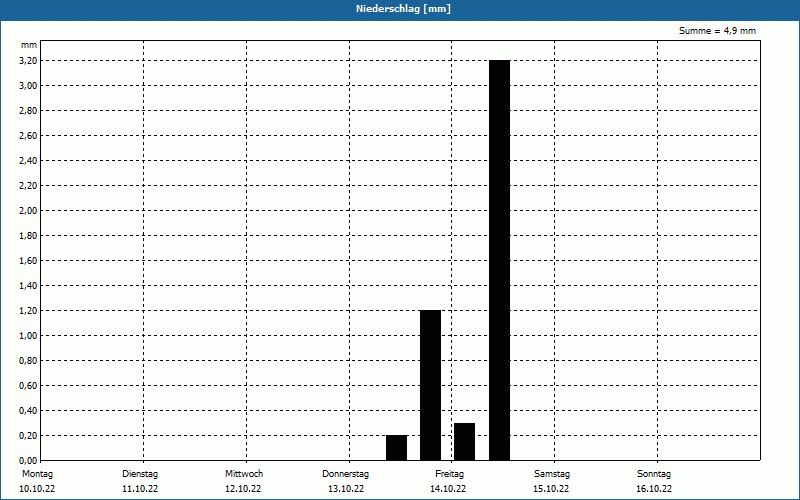Click the date 14.10.22
This screenshot has width=800, height=500.
point(448,489)
